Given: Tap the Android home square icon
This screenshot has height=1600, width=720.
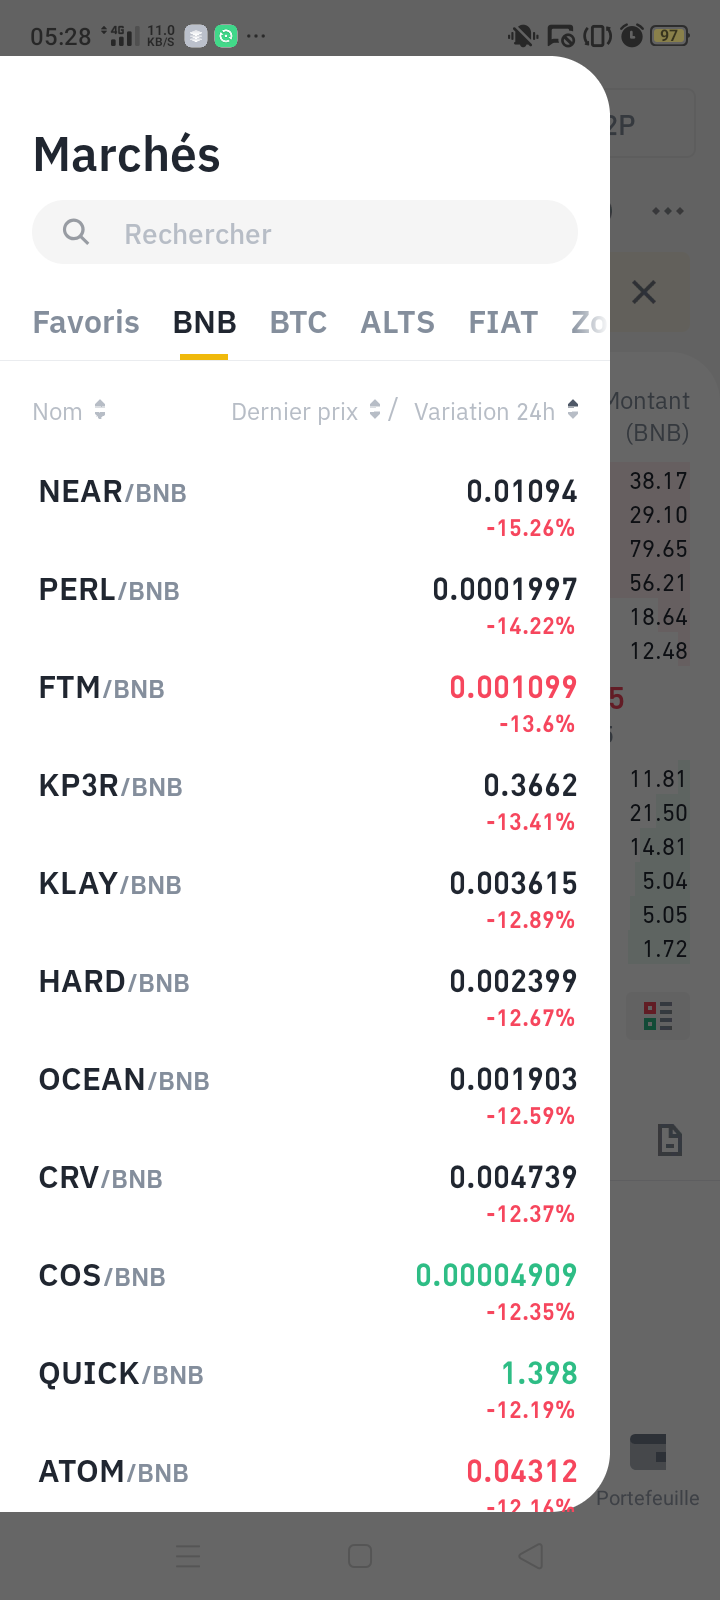Looking at the screenshot, I should 360,1556.
